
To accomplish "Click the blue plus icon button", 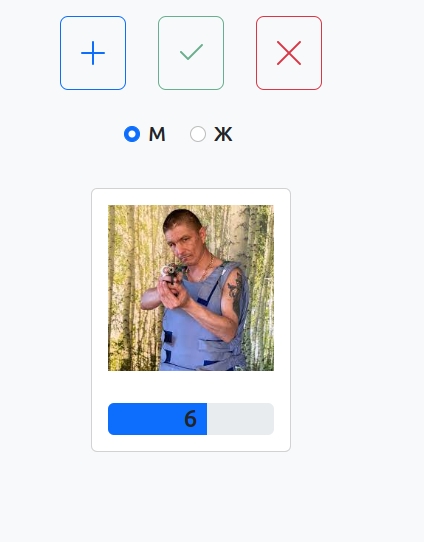I will (93, 53).
